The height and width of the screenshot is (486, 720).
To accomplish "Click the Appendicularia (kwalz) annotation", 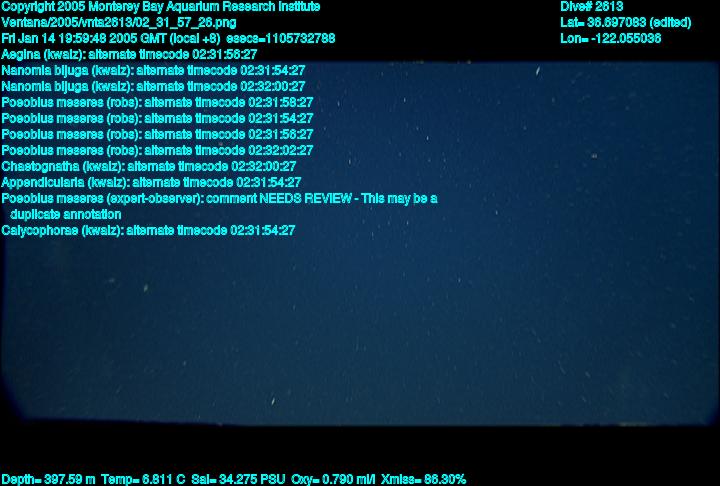I will click(151, 182).
